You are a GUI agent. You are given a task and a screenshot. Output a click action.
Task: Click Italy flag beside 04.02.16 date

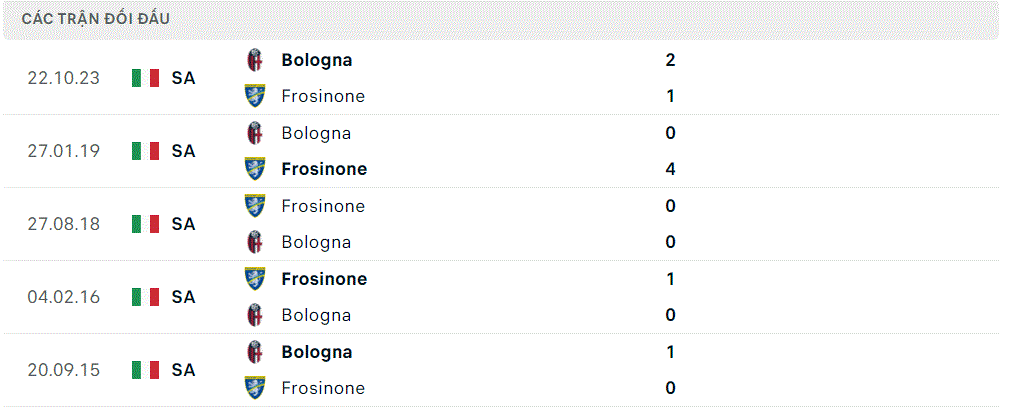click(x=146, y=297)
